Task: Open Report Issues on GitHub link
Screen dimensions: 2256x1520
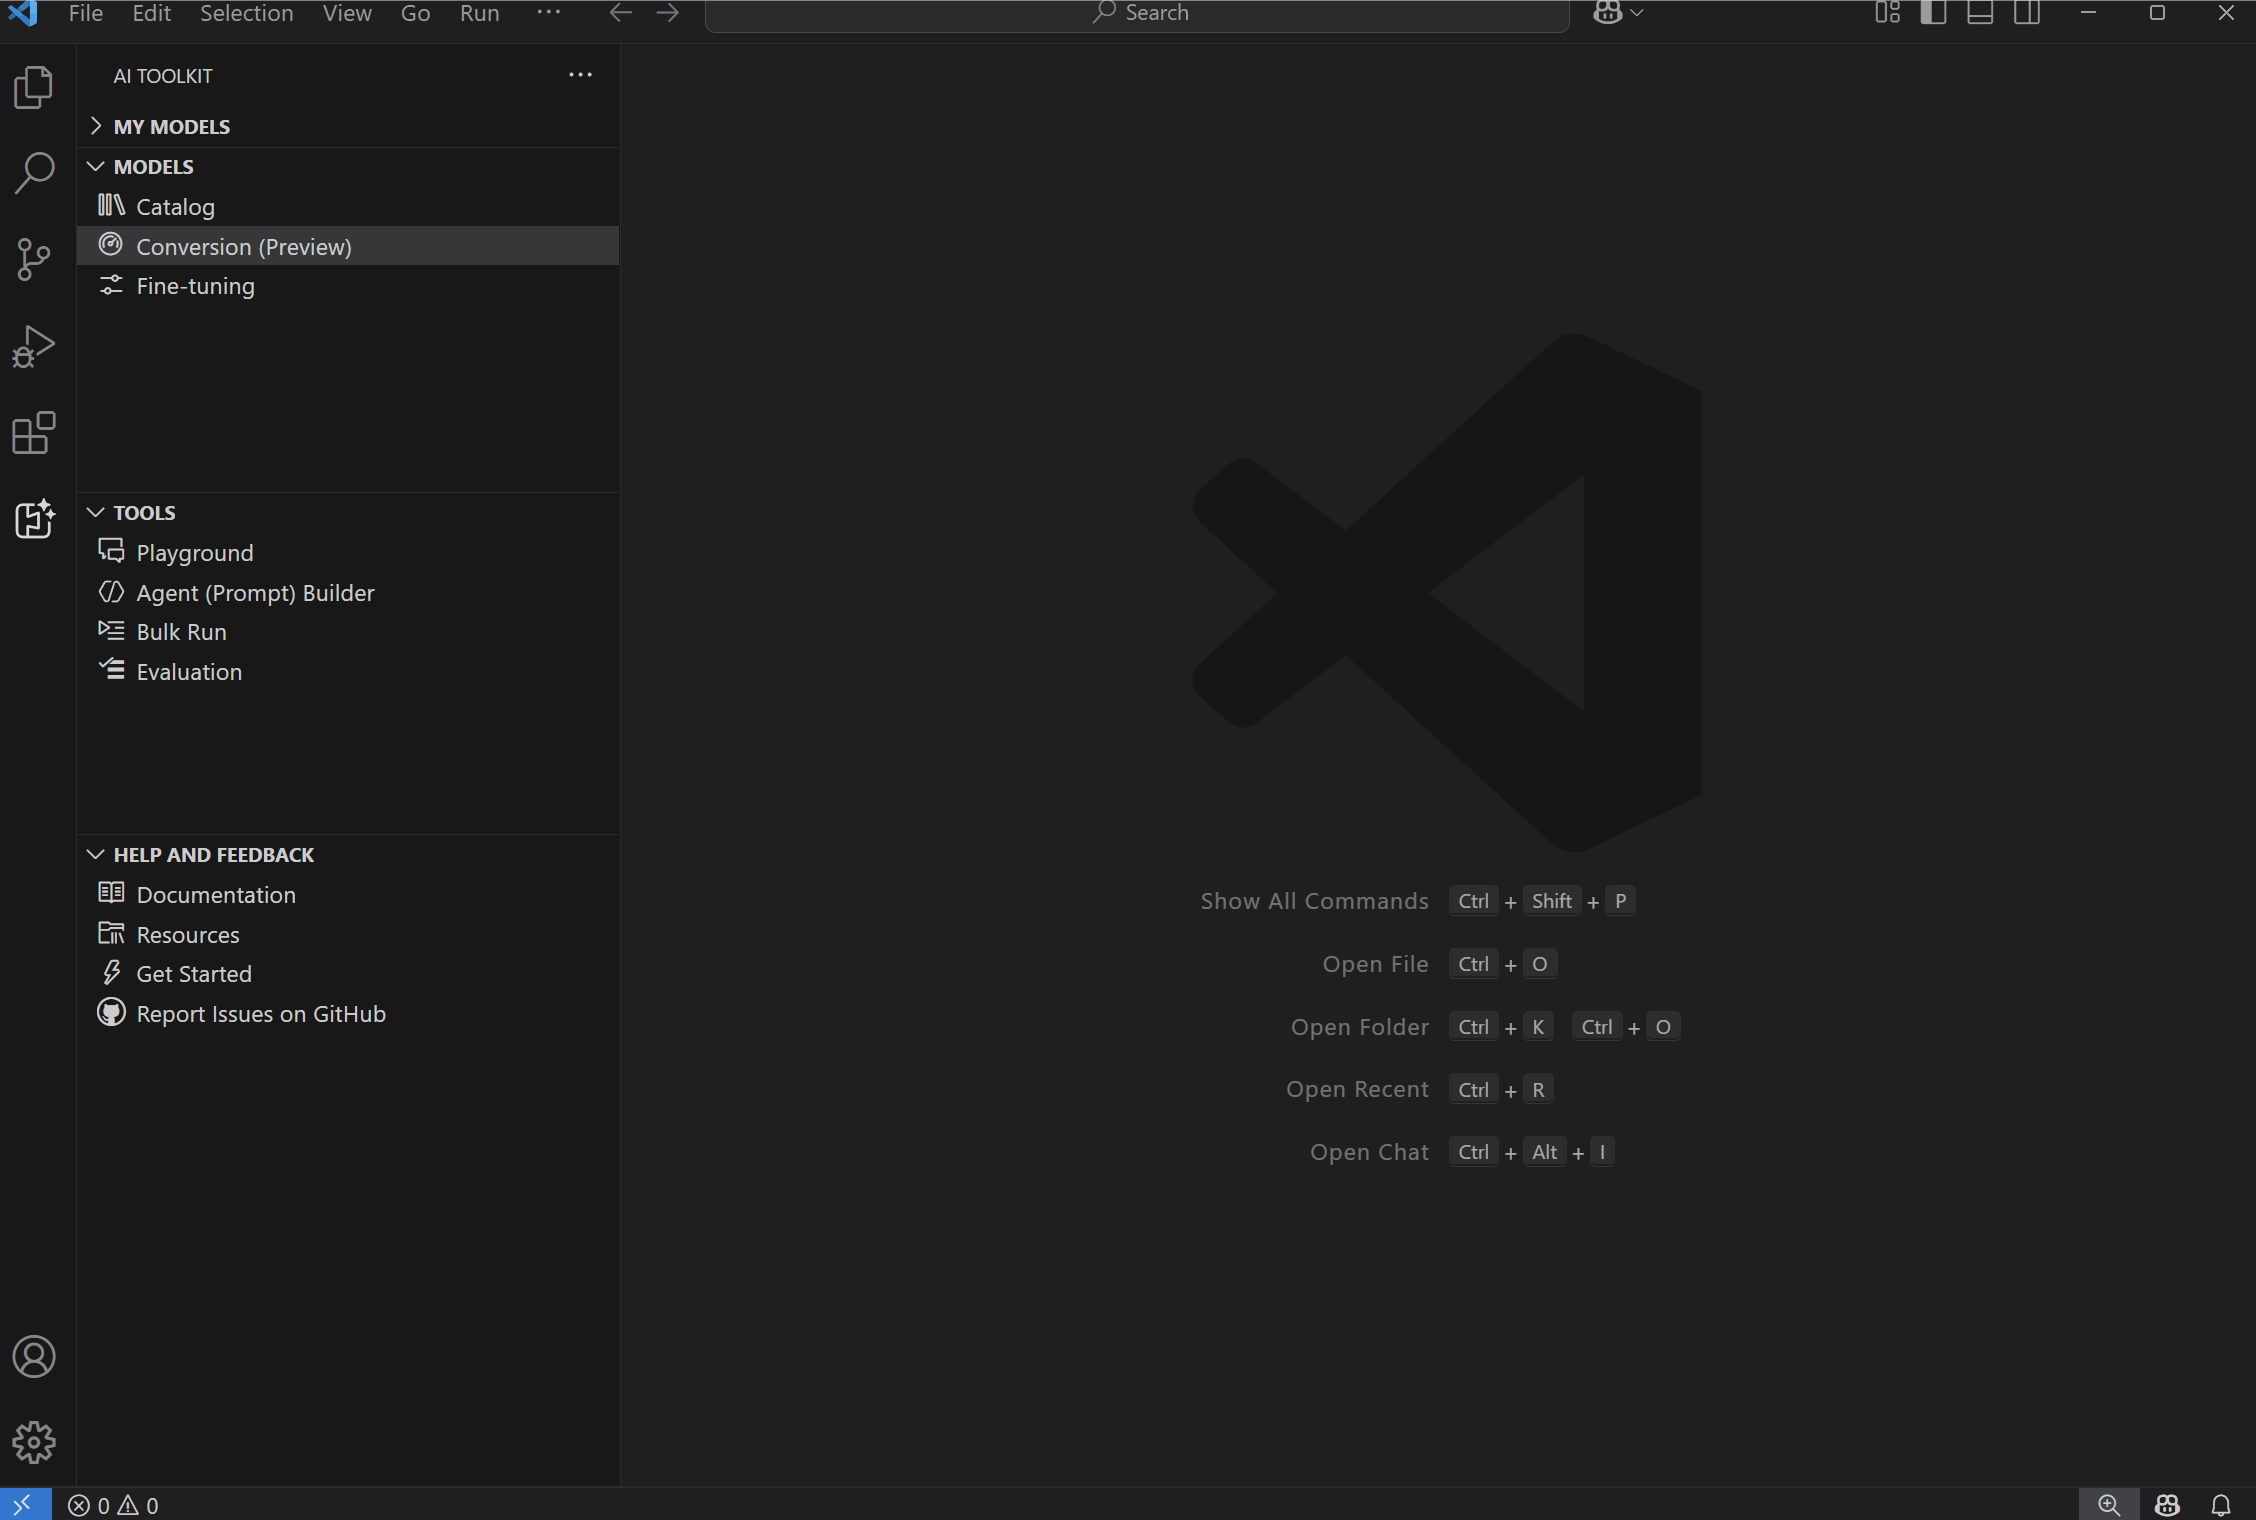Action: click(260, 1014)
